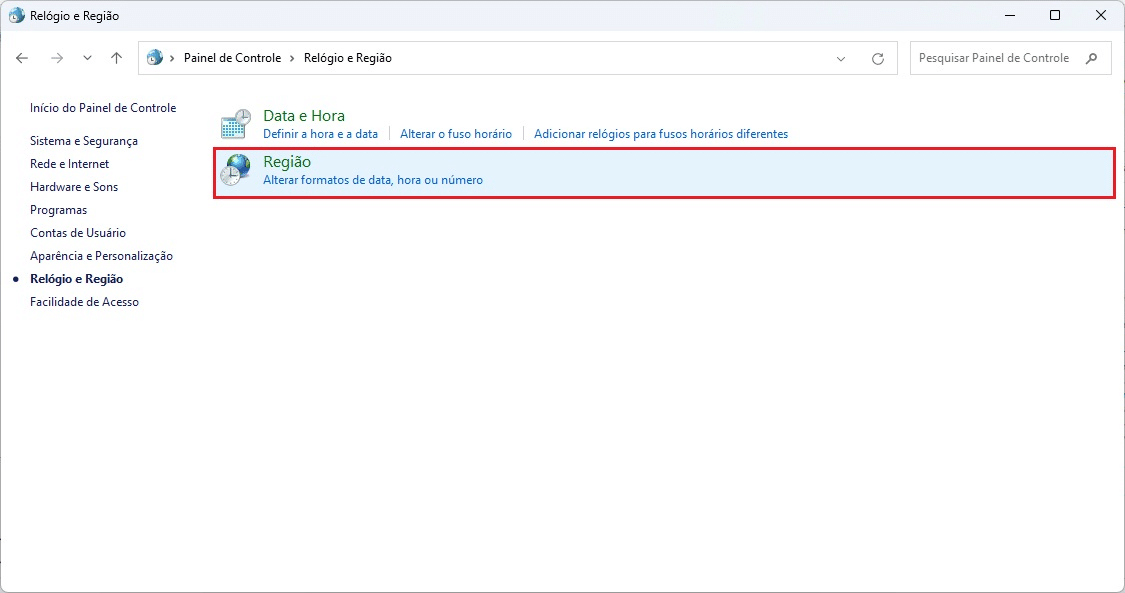Go to Início do Painel de Controle

tap(103, 108)
